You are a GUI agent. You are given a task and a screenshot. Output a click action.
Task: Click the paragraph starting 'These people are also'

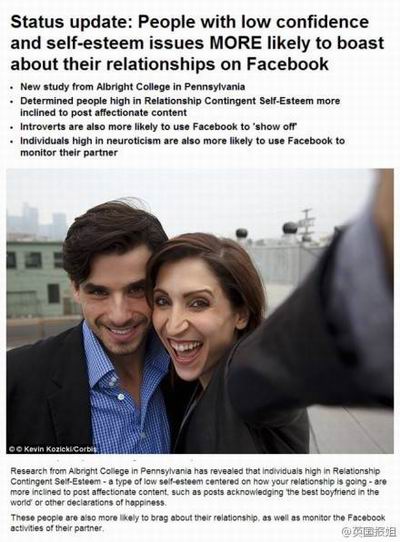197,523
